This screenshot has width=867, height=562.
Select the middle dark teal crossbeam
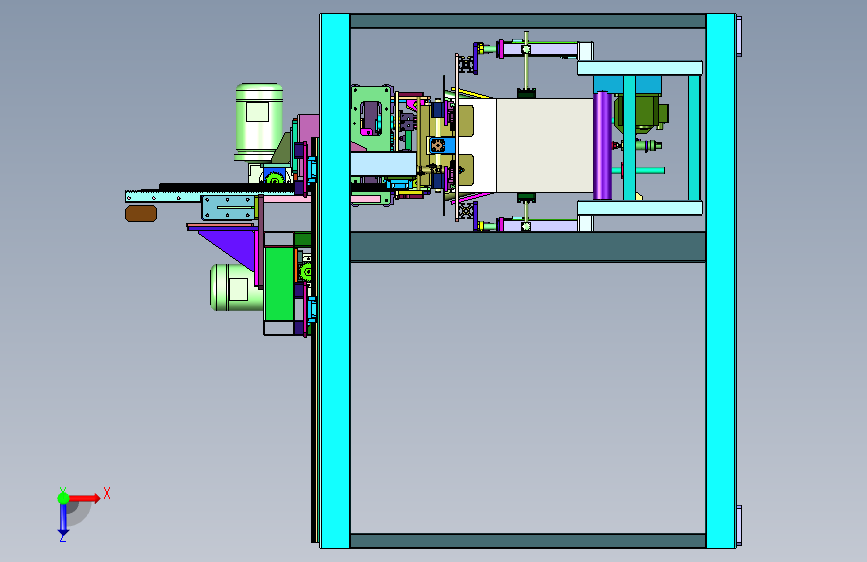click(x=528, y=246)
